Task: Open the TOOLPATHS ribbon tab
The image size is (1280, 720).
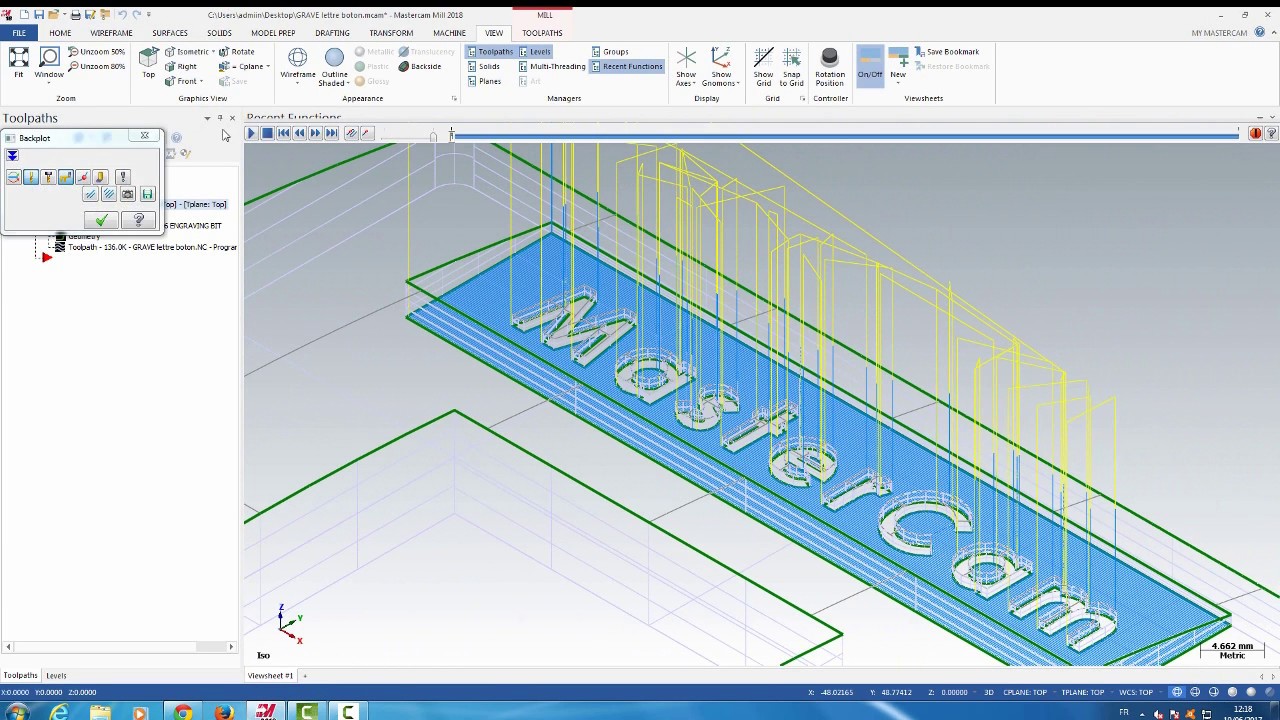Action: [x=542, y=33]
